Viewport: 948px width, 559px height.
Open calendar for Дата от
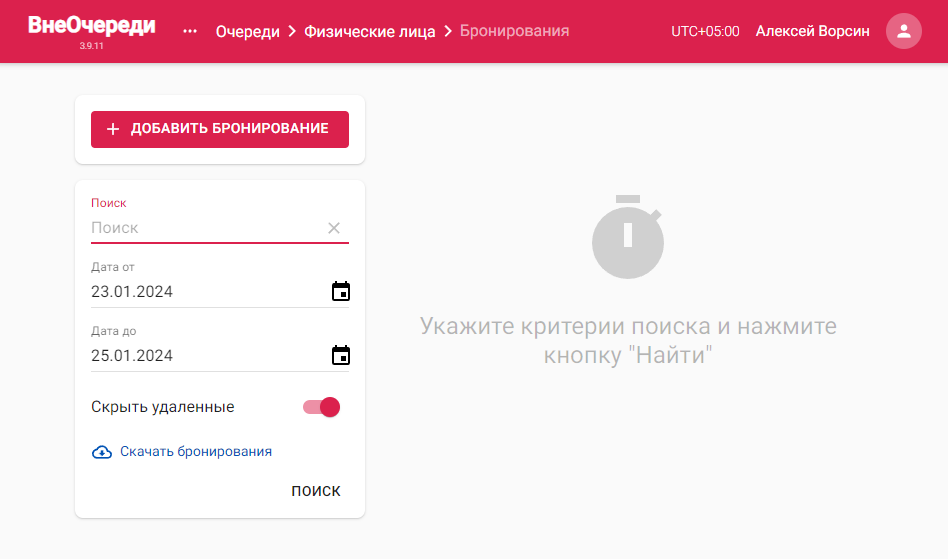point(341,291)
